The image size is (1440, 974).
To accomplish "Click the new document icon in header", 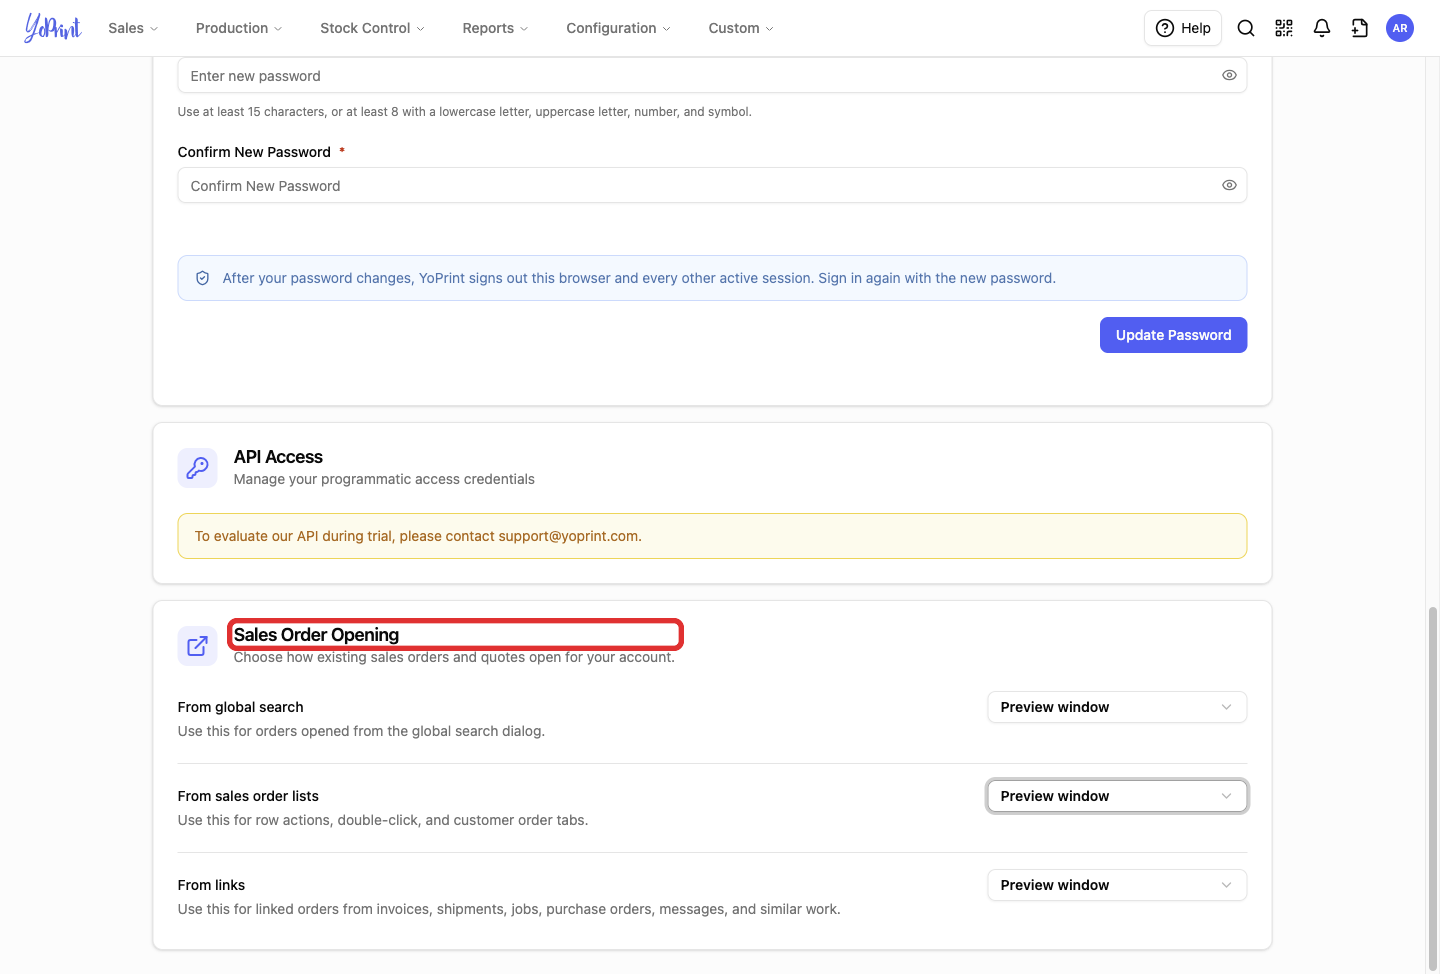I will 1360,28.
